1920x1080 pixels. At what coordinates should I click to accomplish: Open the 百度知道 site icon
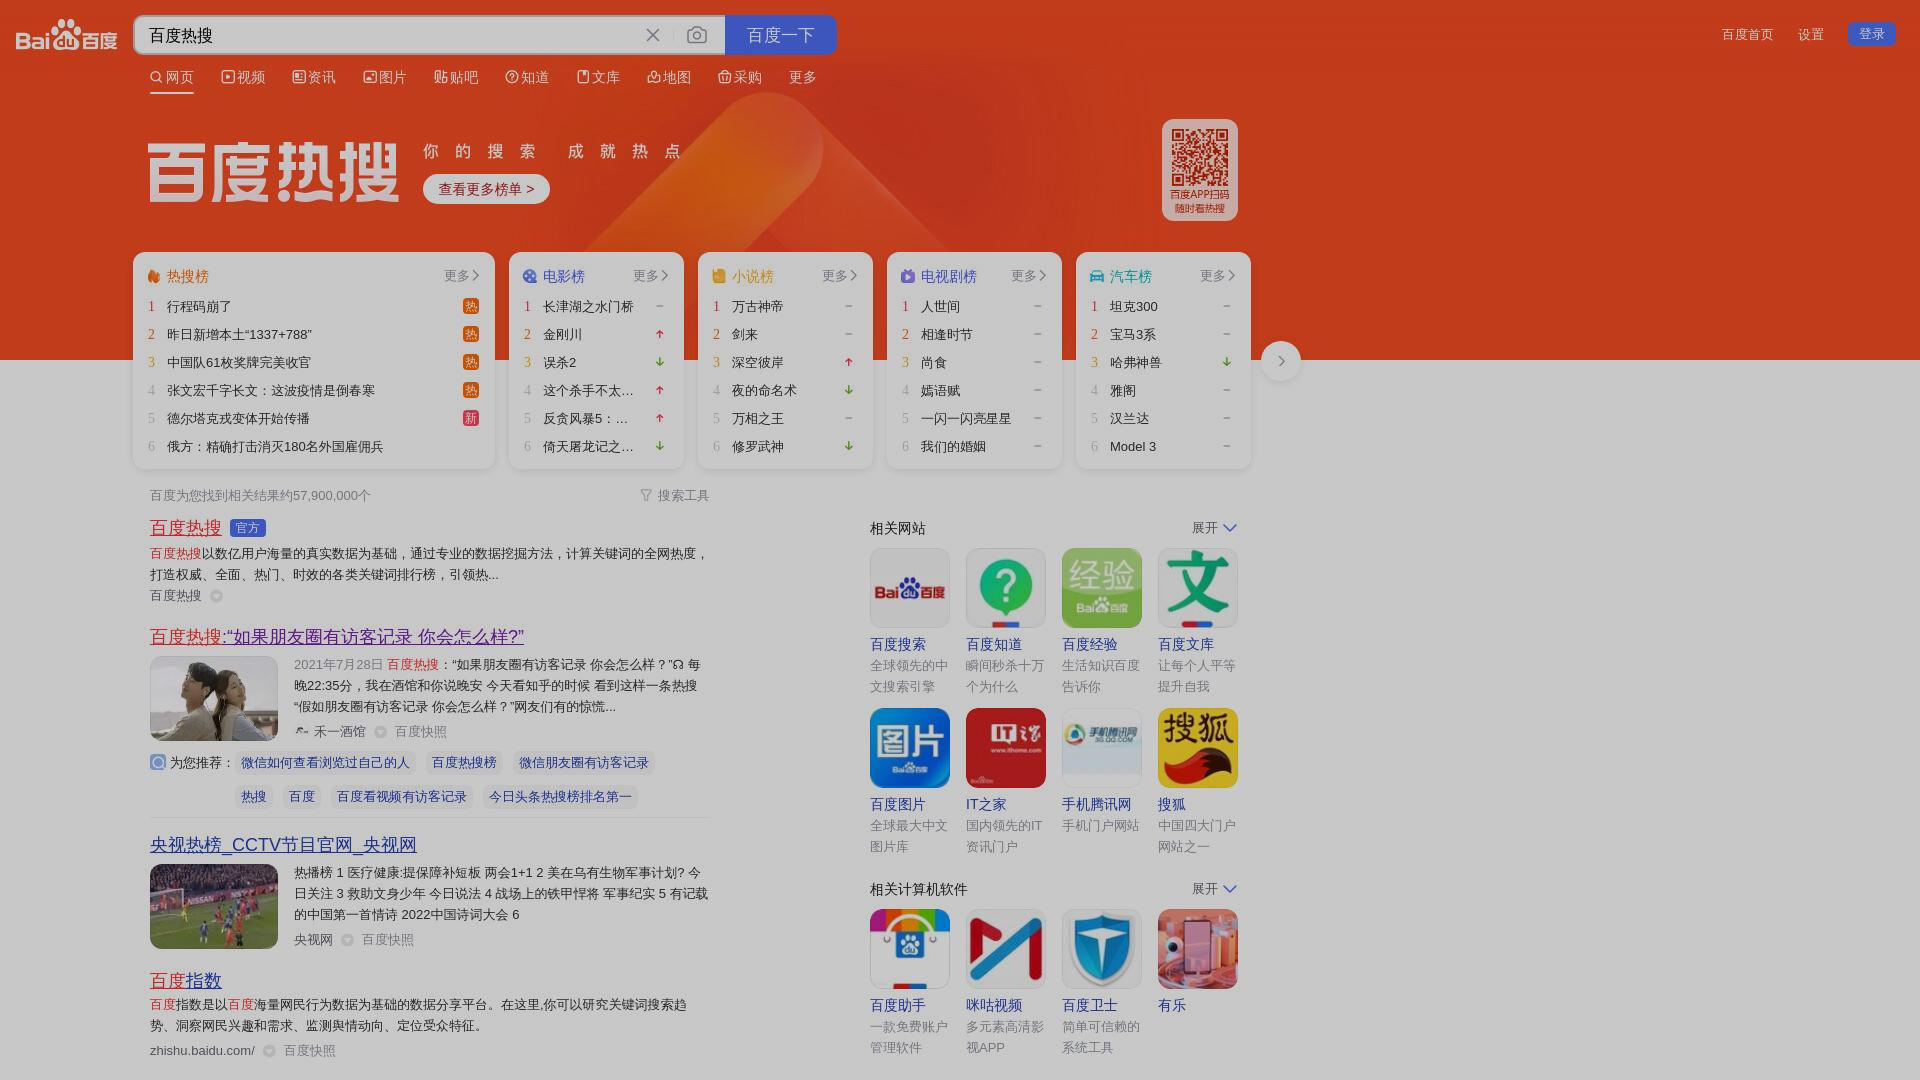[x=1006, y=588]
